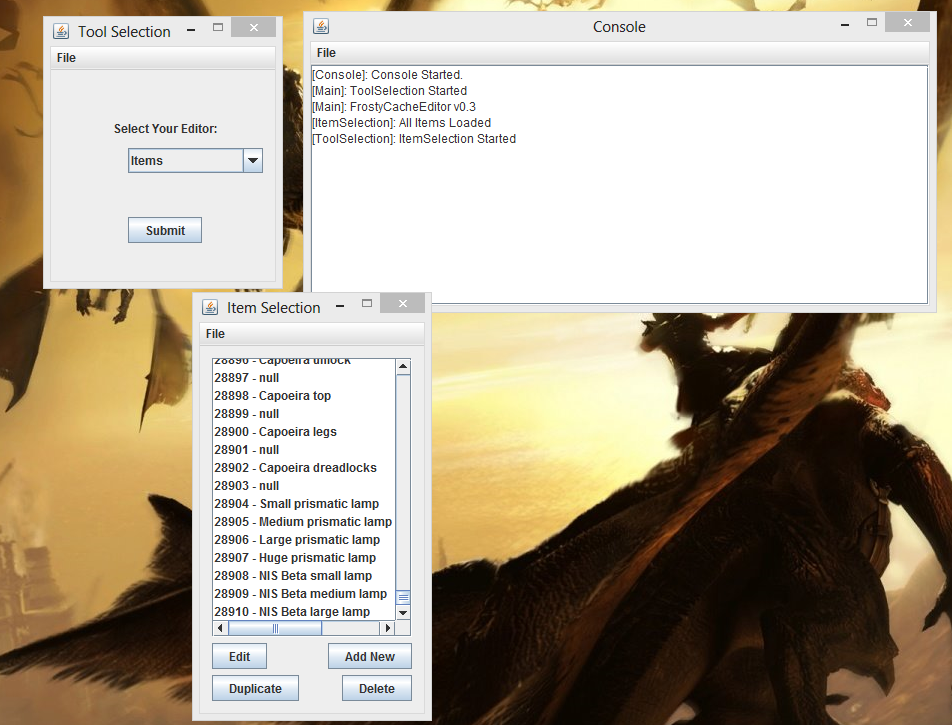
Task: Minimize the Item Selection window
Action: (x=340, y=305)
